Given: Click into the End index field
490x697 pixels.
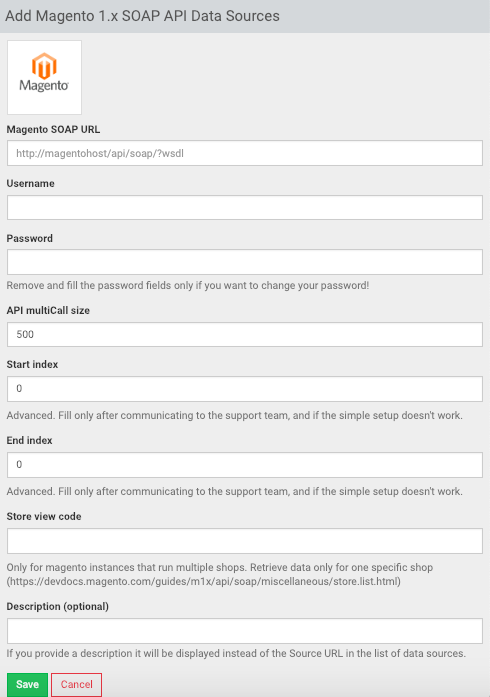Looking at the screenshot, I should pyautogui.click(x=245, y=465).
